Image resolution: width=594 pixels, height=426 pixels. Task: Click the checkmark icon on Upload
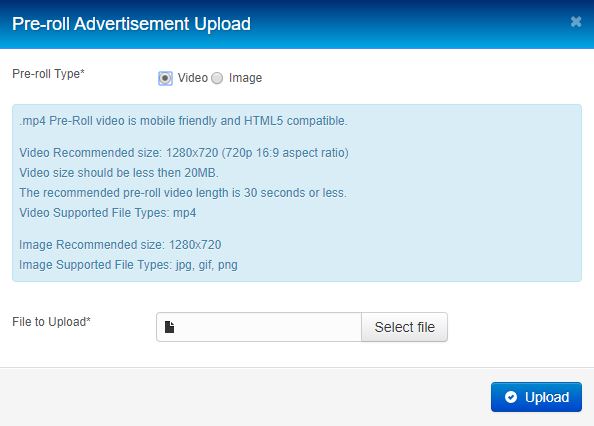coord(511,397)
